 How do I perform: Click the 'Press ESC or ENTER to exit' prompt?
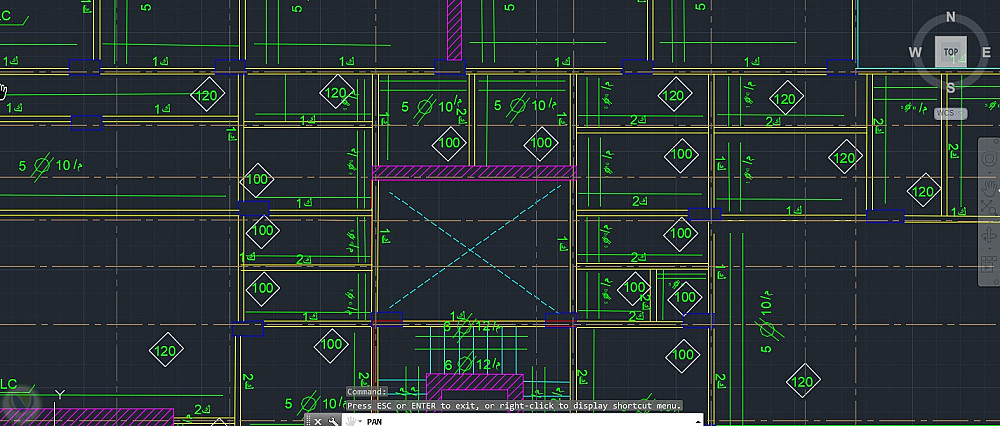515,405
